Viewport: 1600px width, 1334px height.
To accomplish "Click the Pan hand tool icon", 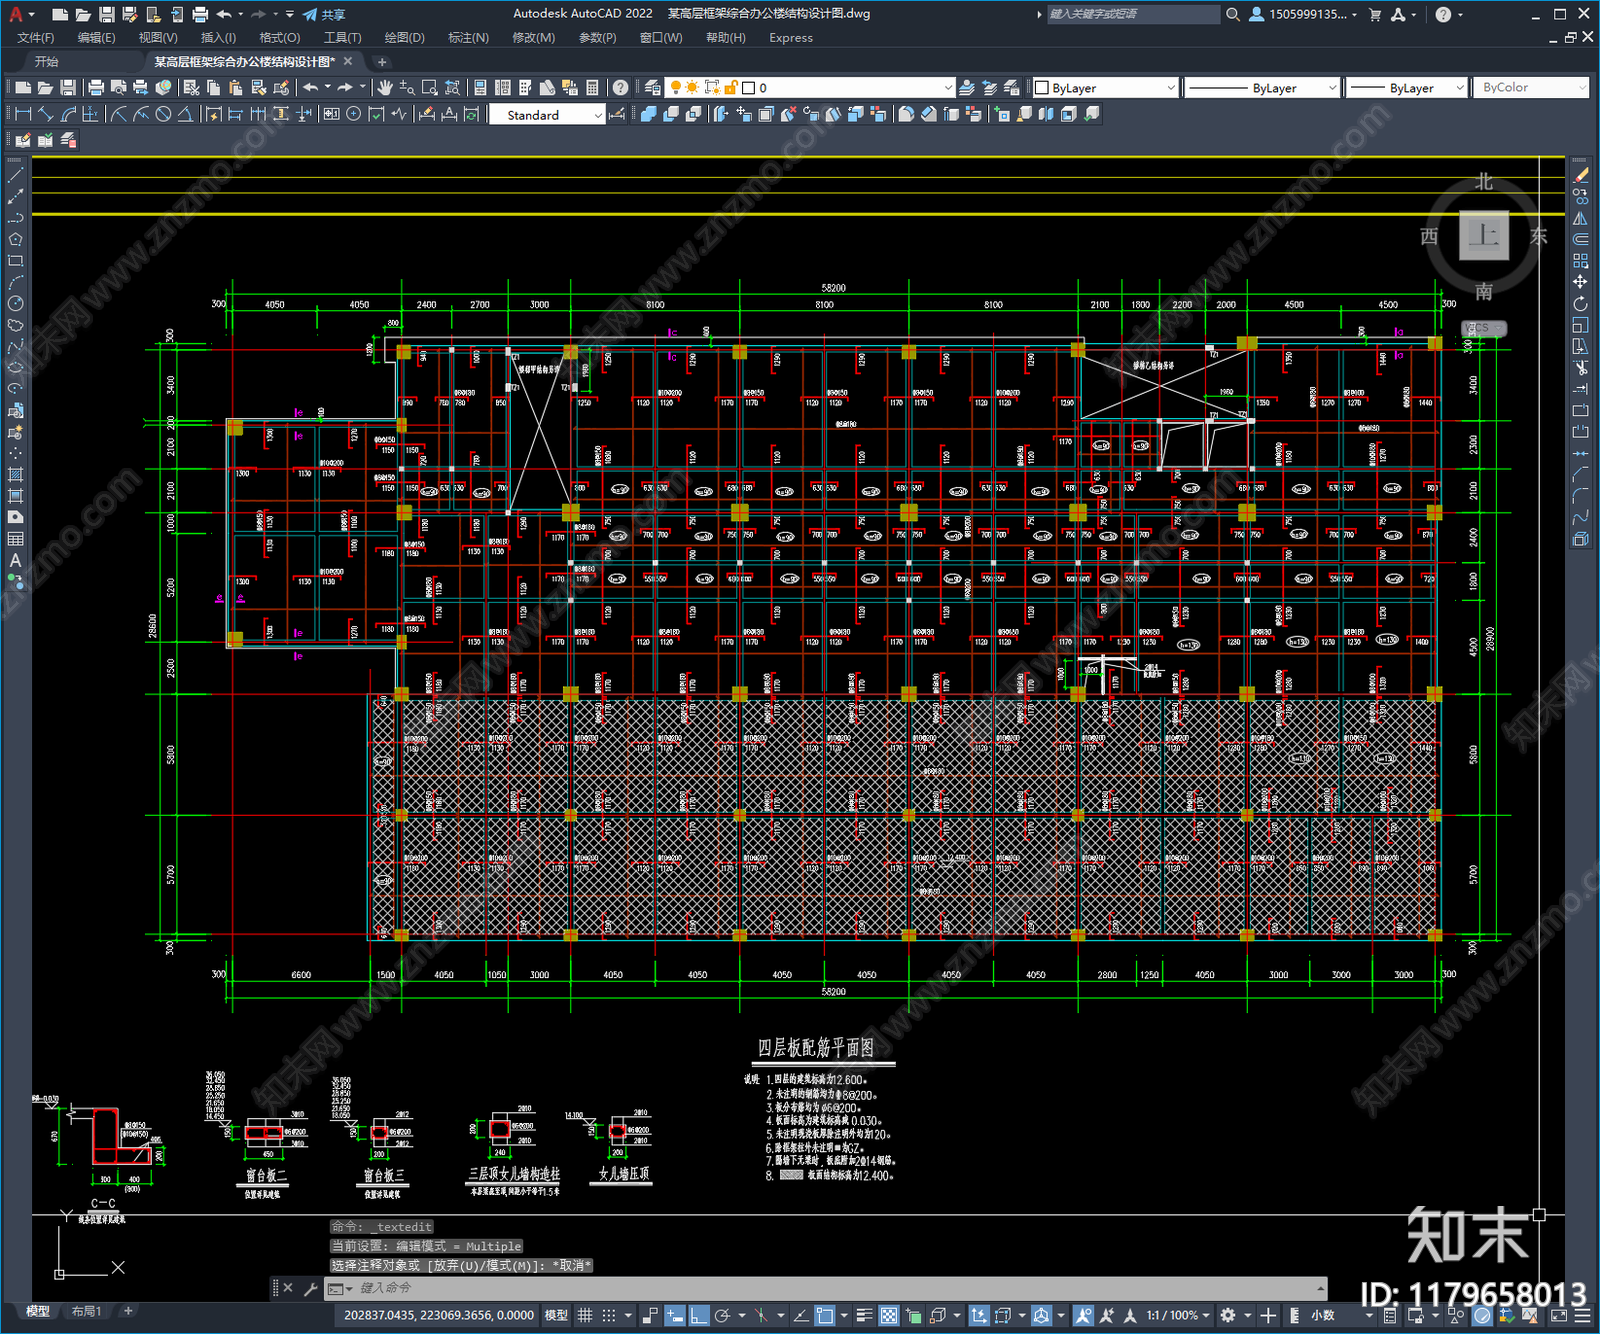I will tap(385, 88).
